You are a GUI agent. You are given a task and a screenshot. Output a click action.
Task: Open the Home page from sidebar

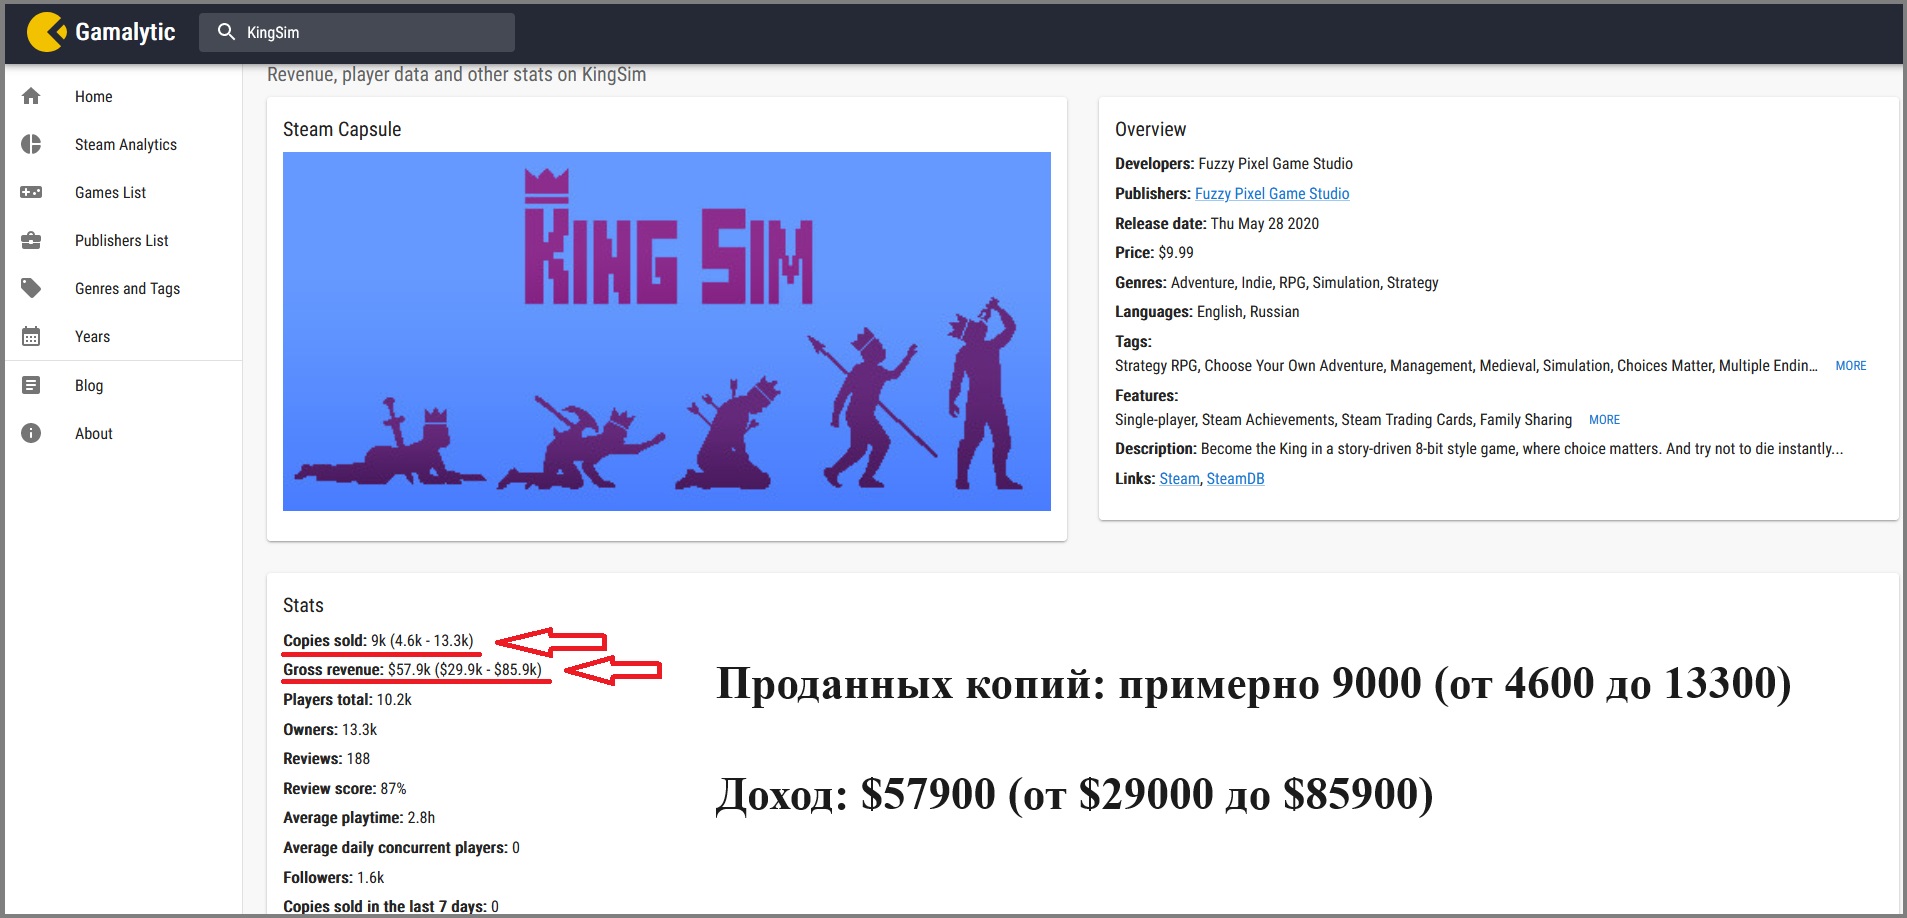pos(93,96)
